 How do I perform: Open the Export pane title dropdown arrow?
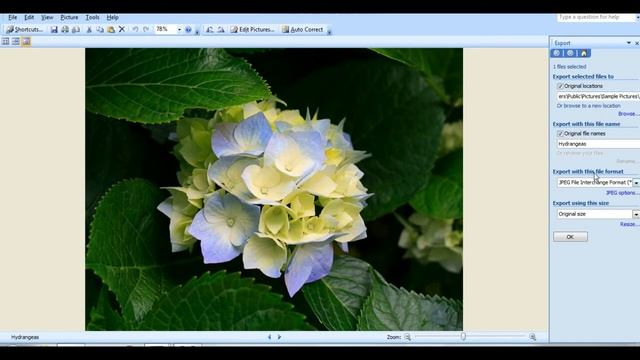tap(629, 43)
